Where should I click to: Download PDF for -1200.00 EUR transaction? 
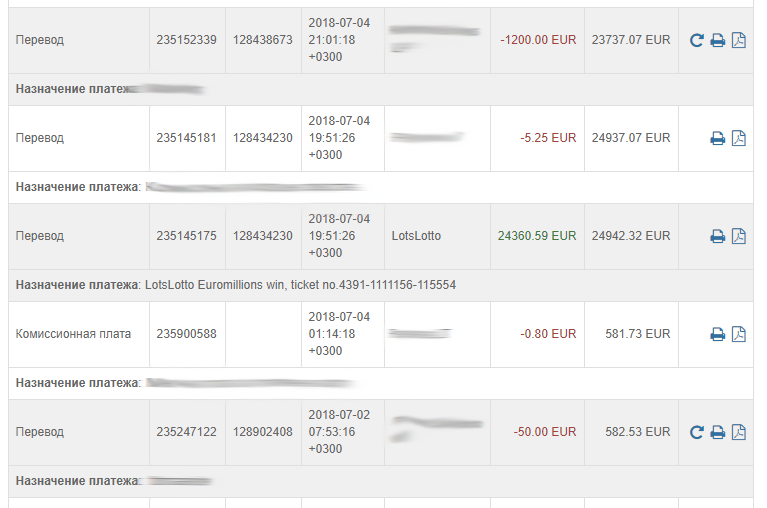tap(739, 40)
